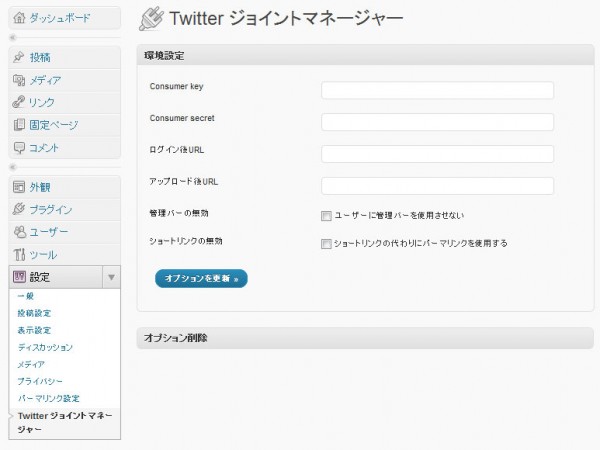Click the Consumer key label text

pyautogui.click(x=176, y=86)
